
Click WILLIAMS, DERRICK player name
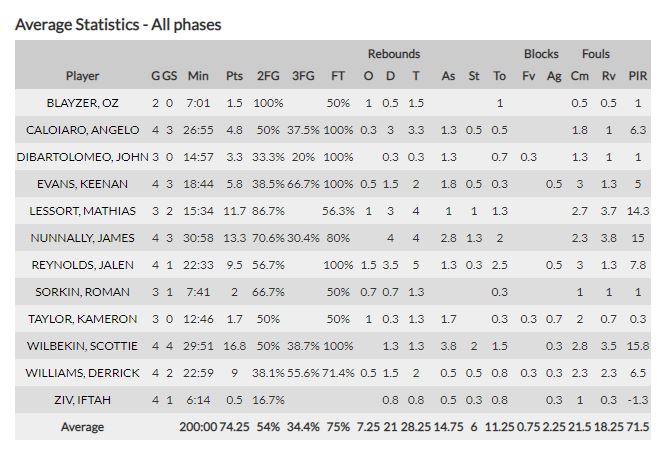(82, 373)
